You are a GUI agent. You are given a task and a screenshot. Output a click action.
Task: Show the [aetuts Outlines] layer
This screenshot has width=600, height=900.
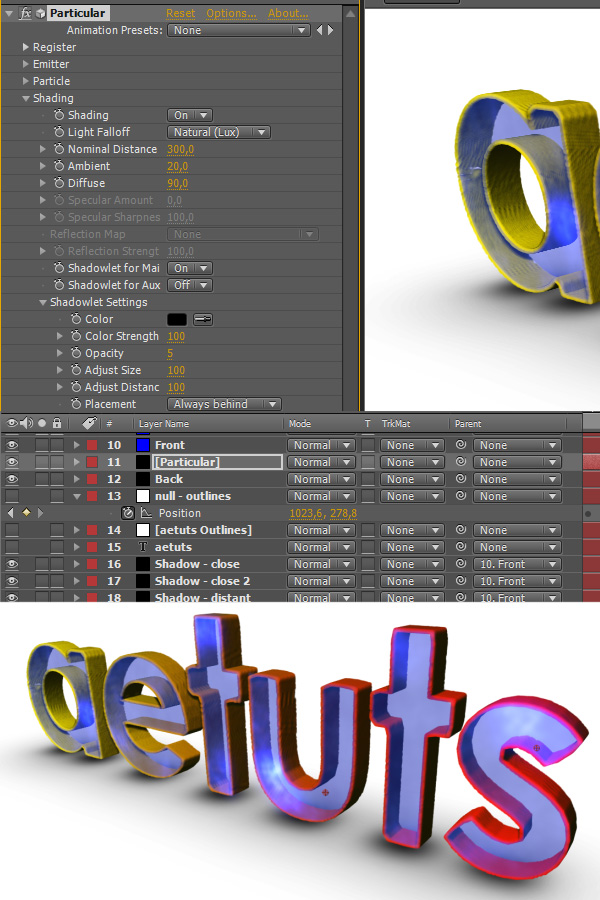click(x=12, y=530)
